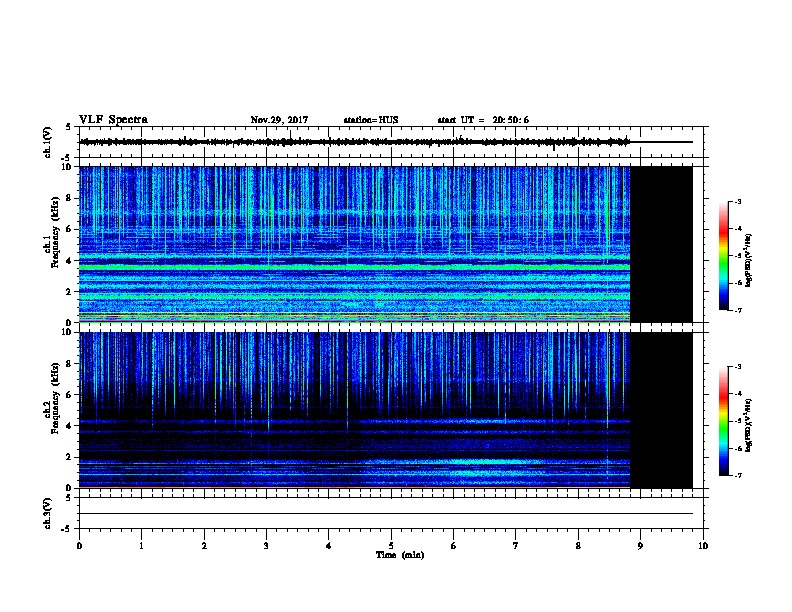This screenshot has height=612, width=792.
Task: Click the "-7" label on ch.1 color bar
Action: point(737,310)
